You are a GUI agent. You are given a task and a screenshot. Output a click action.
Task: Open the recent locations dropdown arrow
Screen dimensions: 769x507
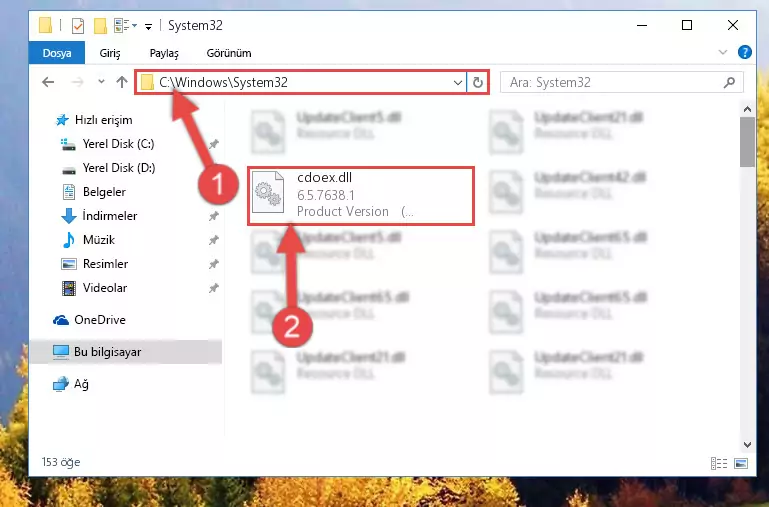(101, 82)
